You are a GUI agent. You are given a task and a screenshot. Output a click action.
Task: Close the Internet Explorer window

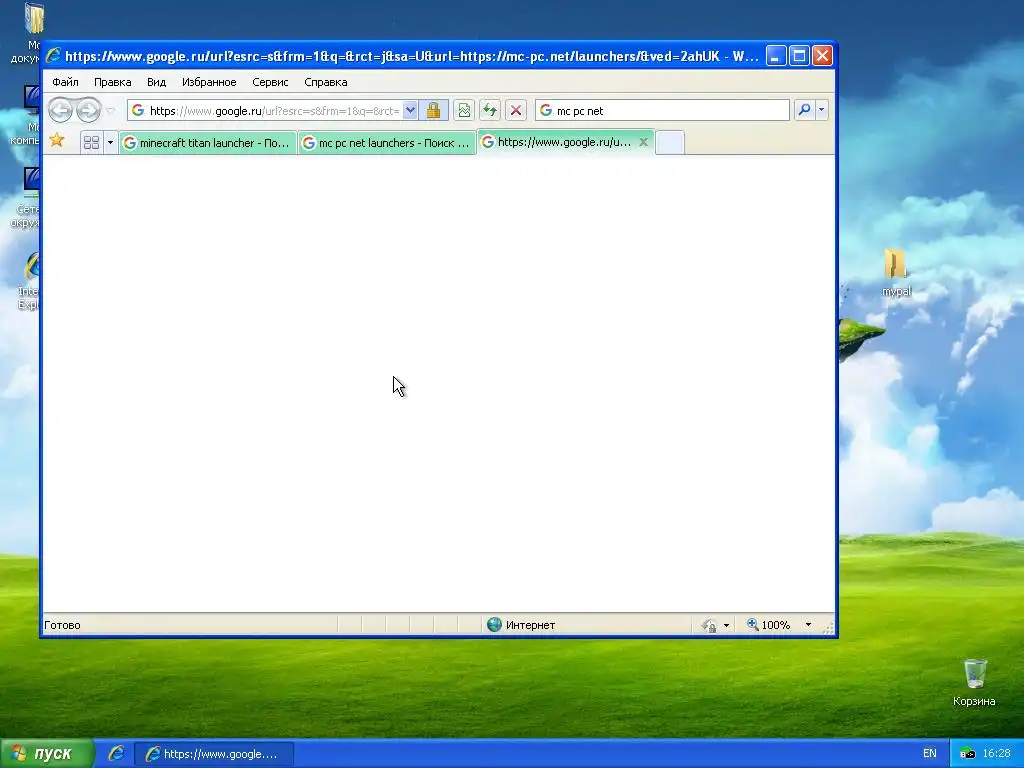822,56
